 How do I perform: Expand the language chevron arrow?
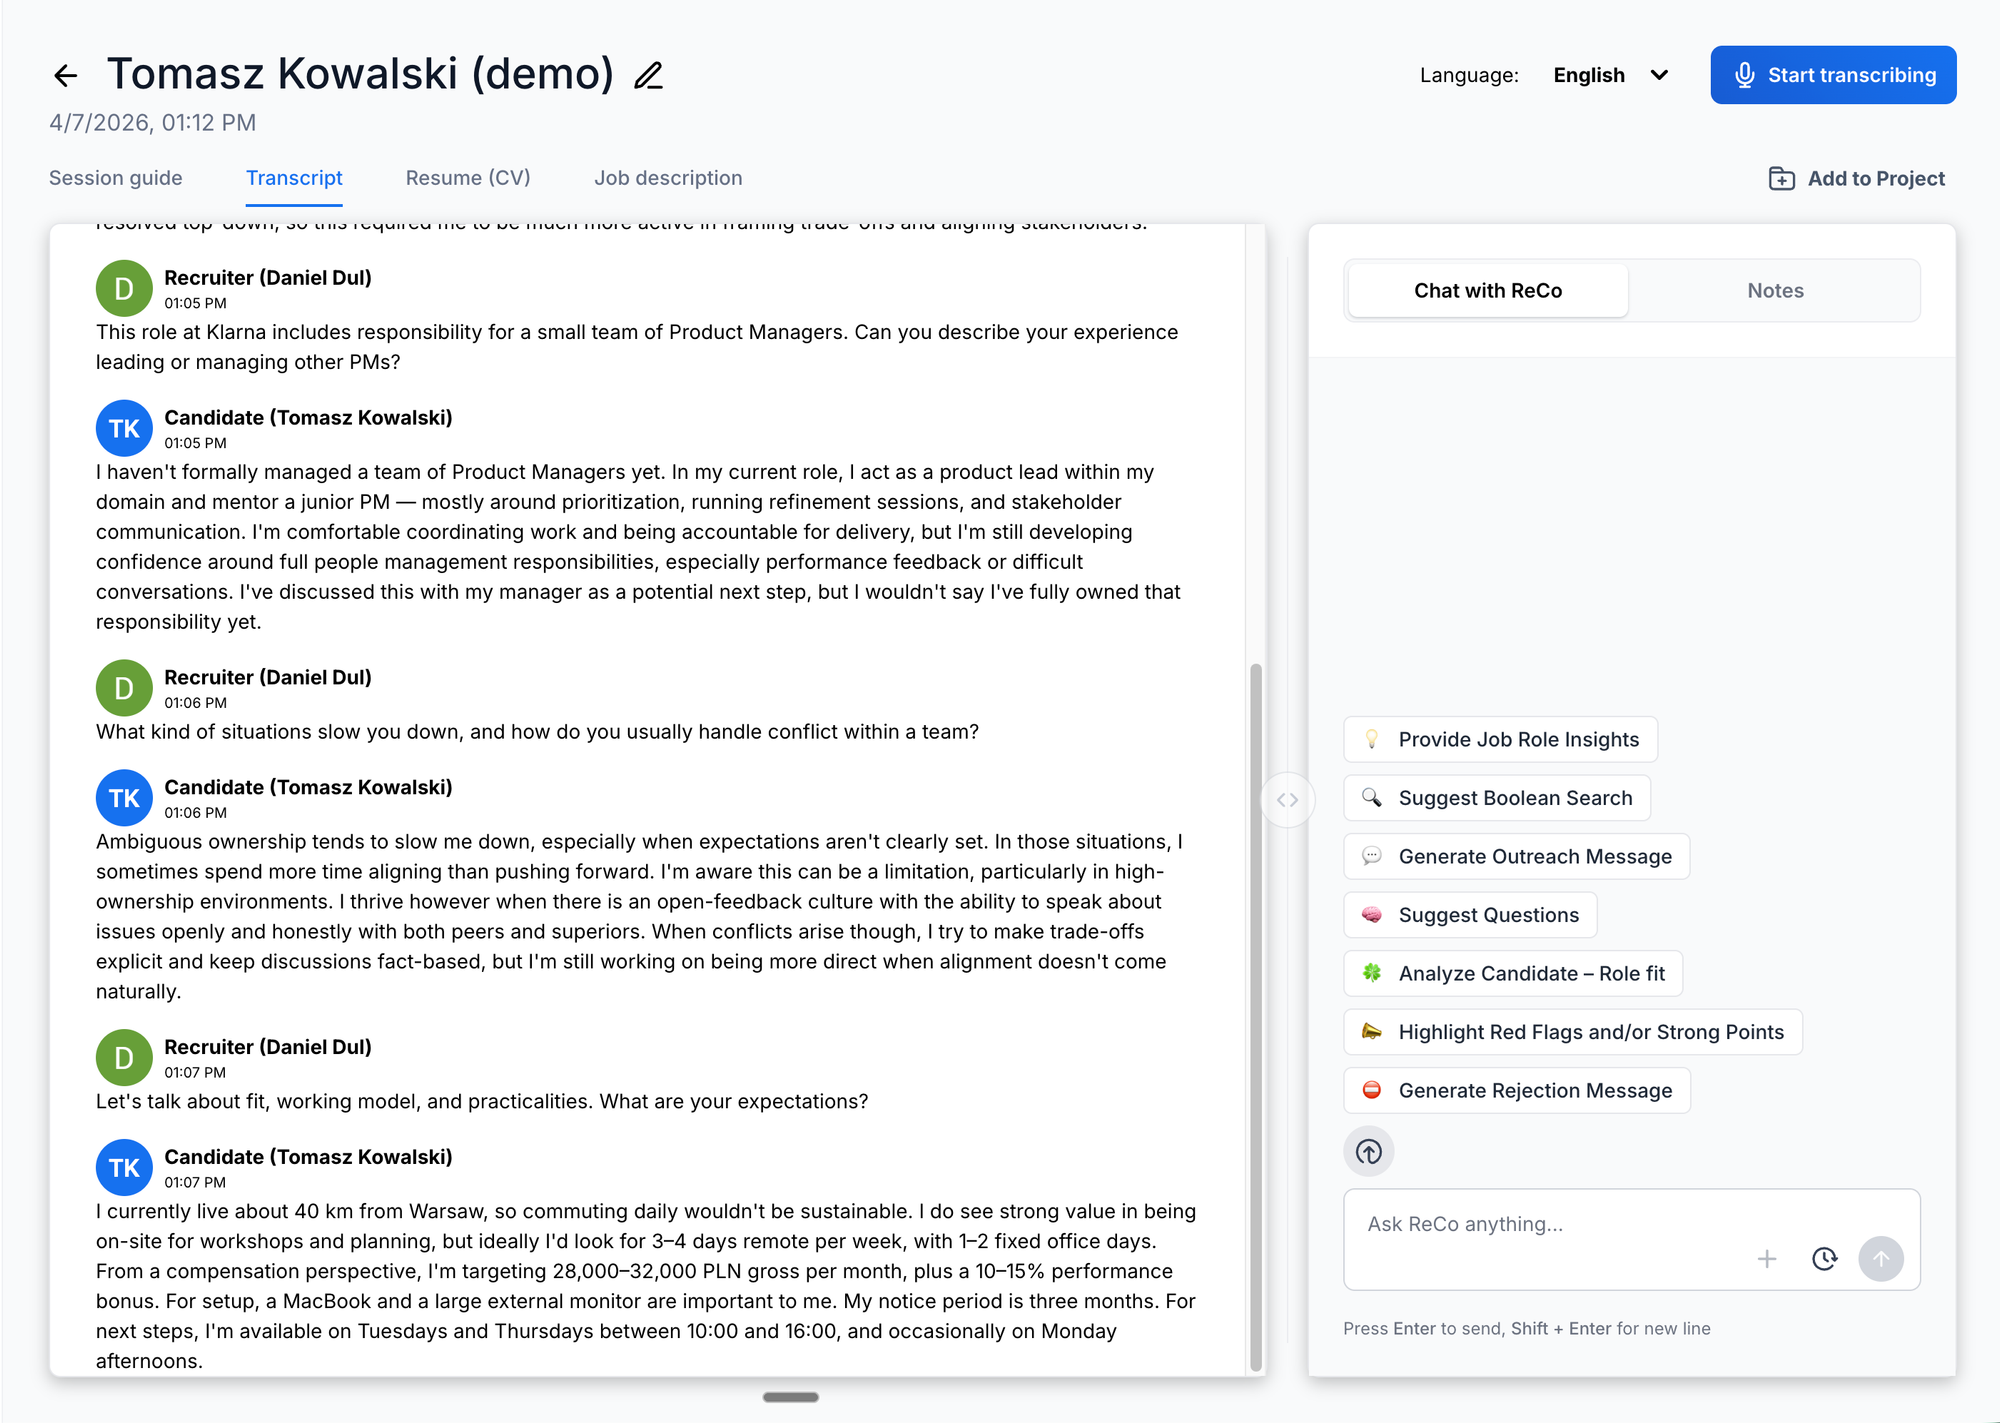pyautogui.click(x=1659, y=75)
